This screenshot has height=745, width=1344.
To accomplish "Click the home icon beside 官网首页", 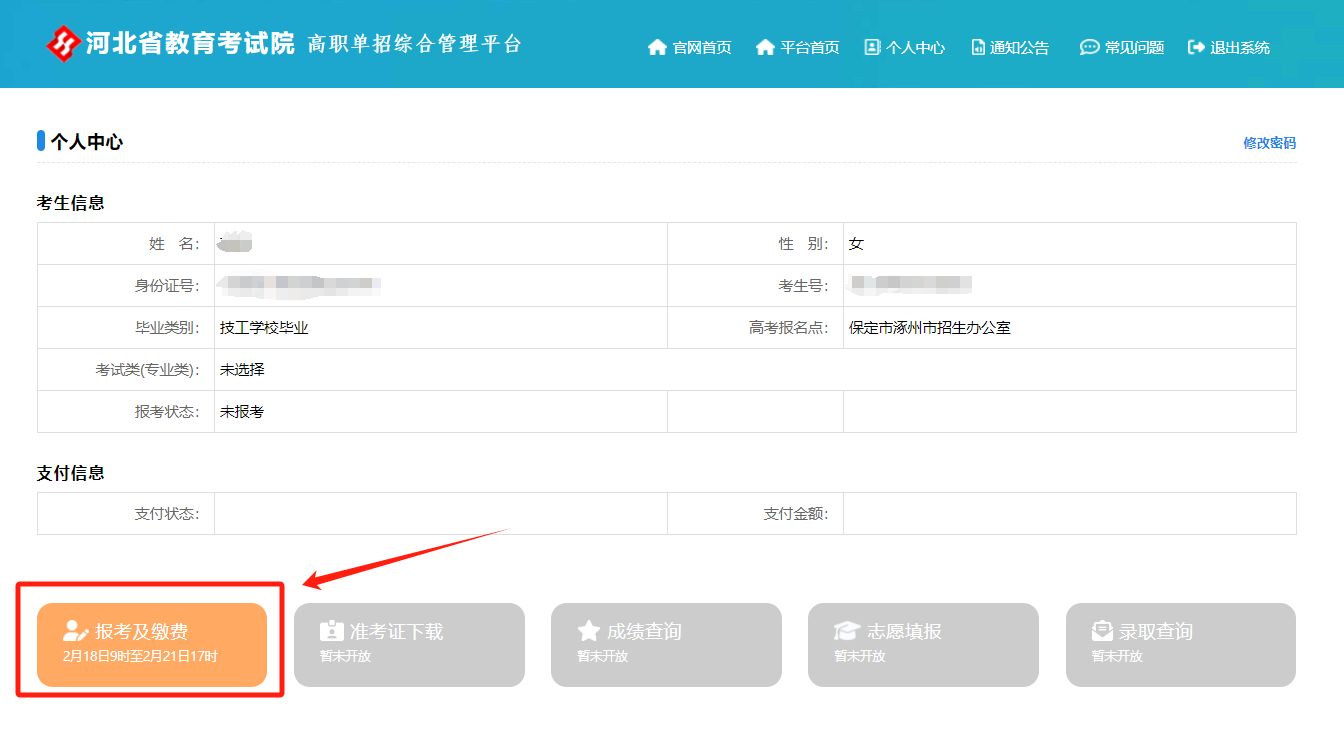I will click(x=657, y=47).
